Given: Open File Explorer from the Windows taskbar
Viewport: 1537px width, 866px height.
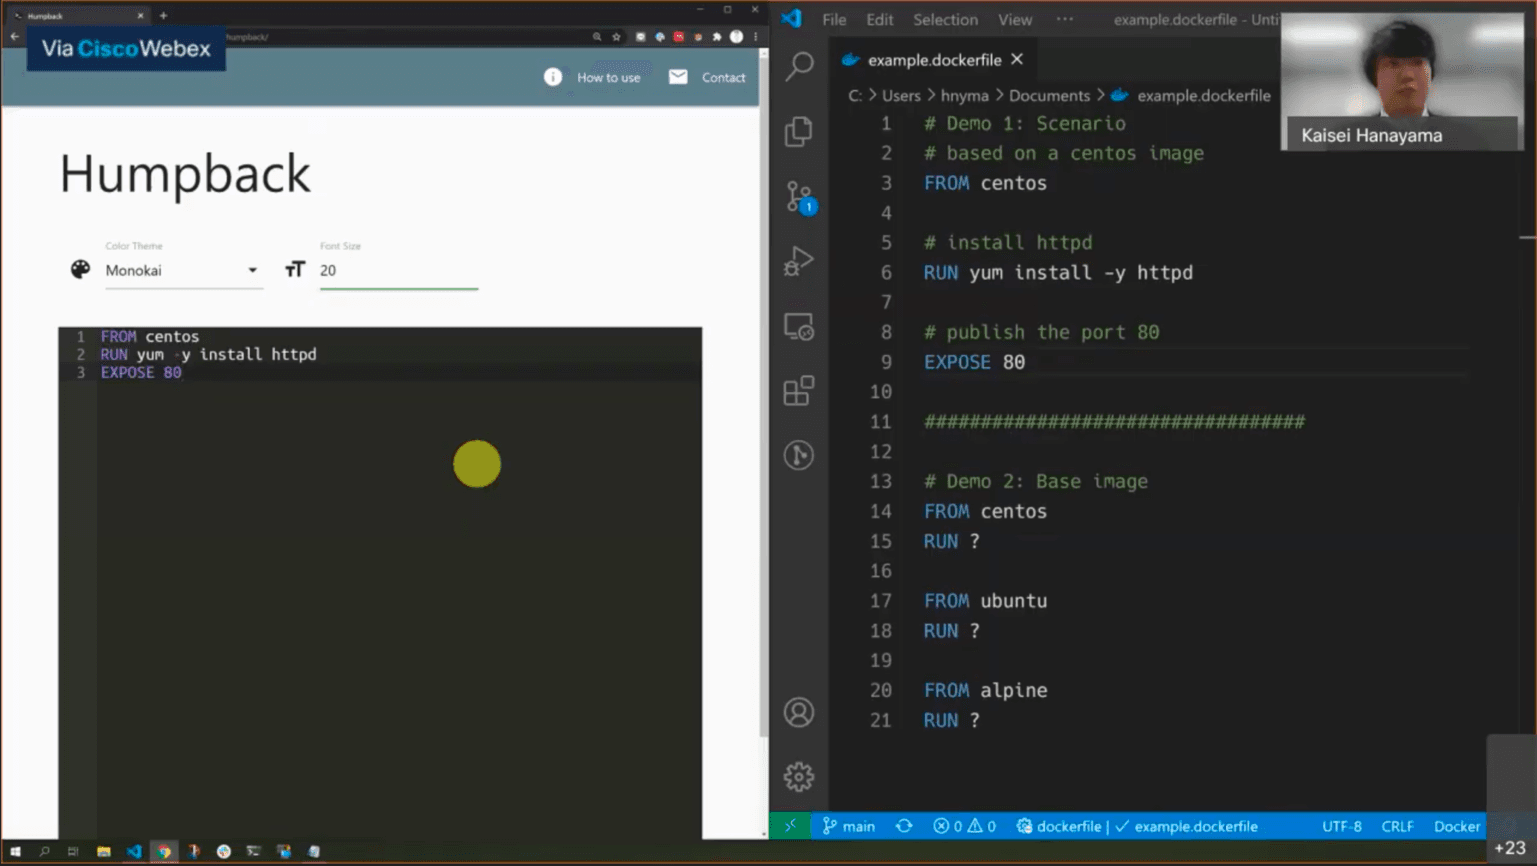Looking at the screenshot, I should (x=103, y=851).
